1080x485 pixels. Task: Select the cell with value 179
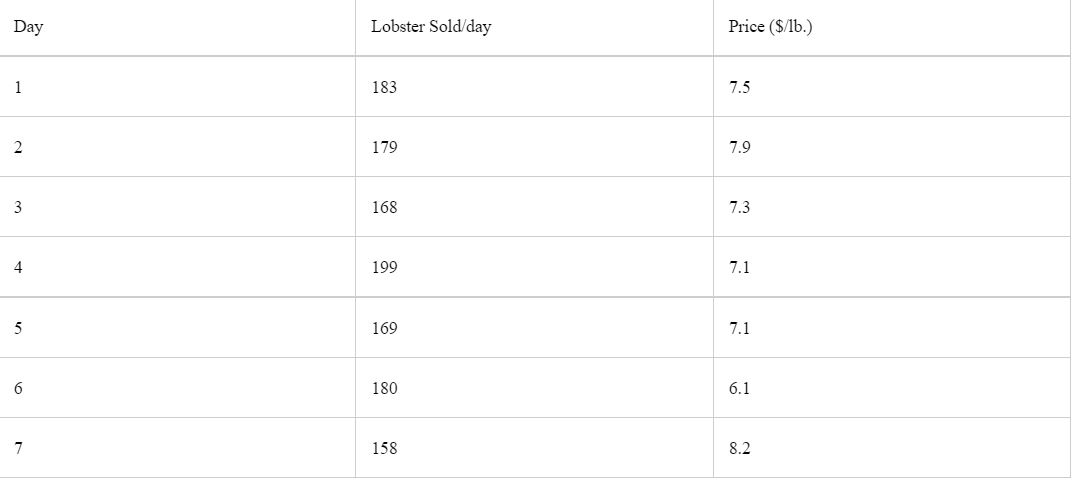click(534, 147)
